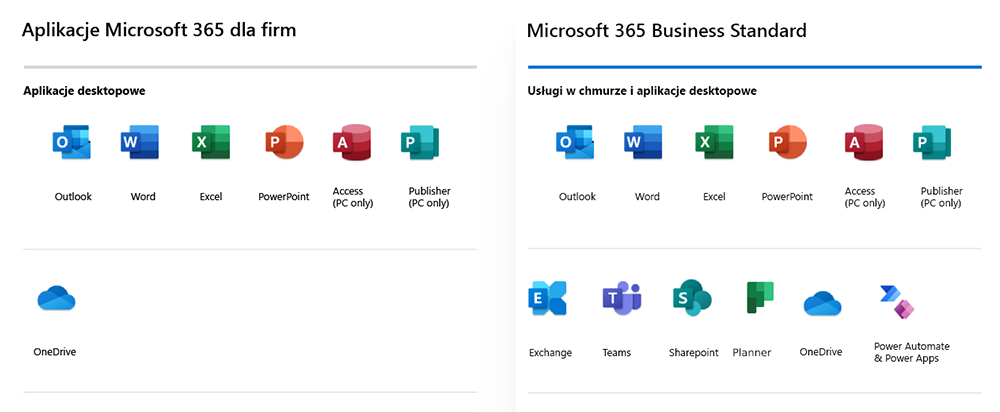Click the Aplikacje Microsoft 365 dla firm heading
Image resolution: width=1000 pixels, height=412 pixels.
(x=159, y=30)
